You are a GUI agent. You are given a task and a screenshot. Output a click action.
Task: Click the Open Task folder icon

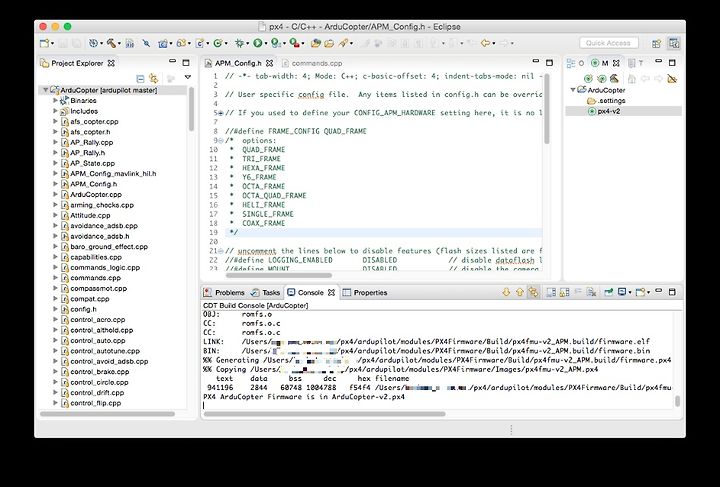pos(329,43)
